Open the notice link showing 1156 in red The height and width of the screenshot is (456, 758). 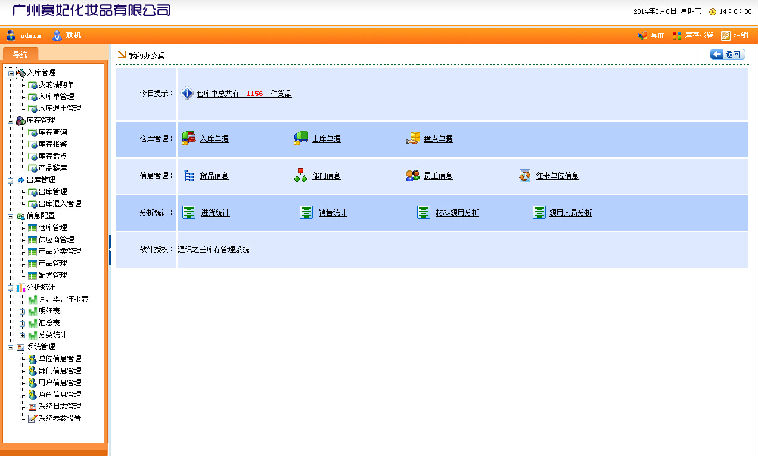click(x=244, y=93)
